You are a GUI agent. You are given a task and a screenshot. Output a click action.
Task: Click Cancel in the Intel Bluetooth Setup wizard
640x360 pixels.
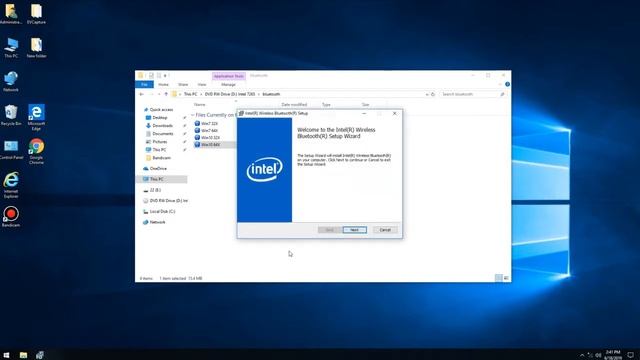coord(385,230)
